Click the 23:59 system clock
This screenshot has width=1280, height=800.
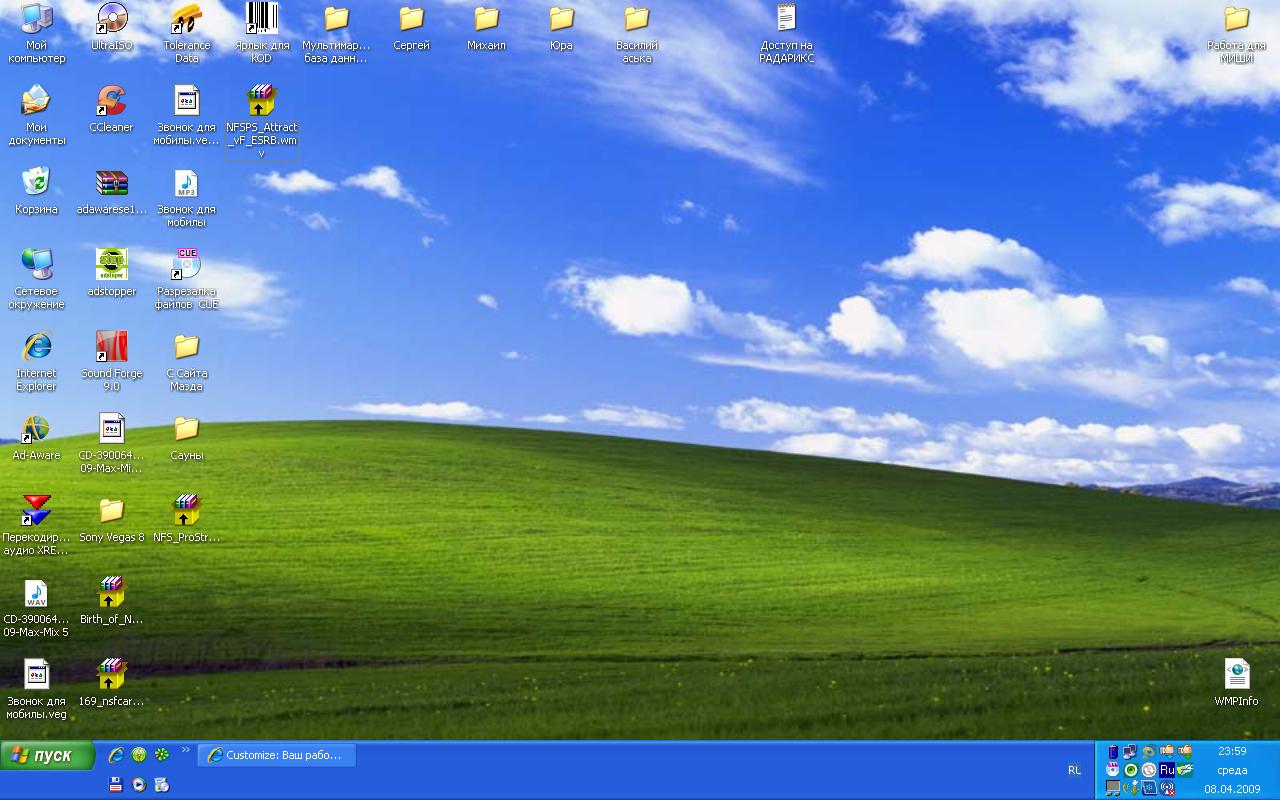point(1232,751)
